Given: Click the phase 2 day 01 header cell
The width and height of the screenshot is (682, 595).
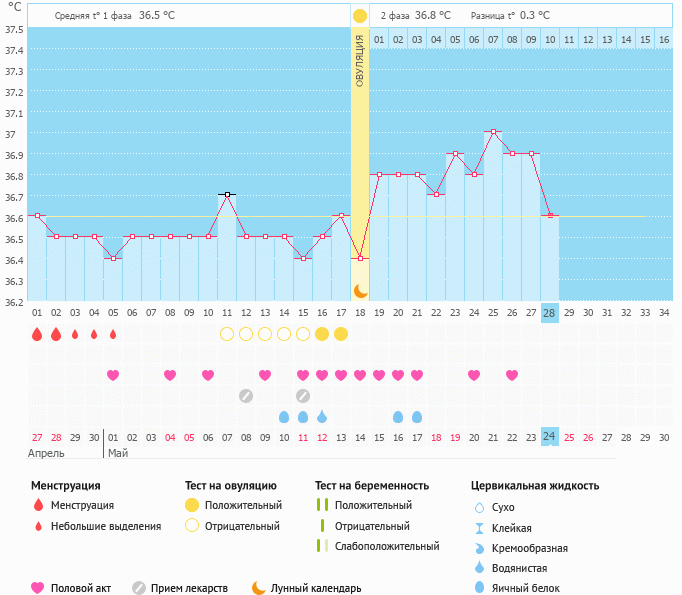Looking at the screenshot, I should click(x=379, y=40).
